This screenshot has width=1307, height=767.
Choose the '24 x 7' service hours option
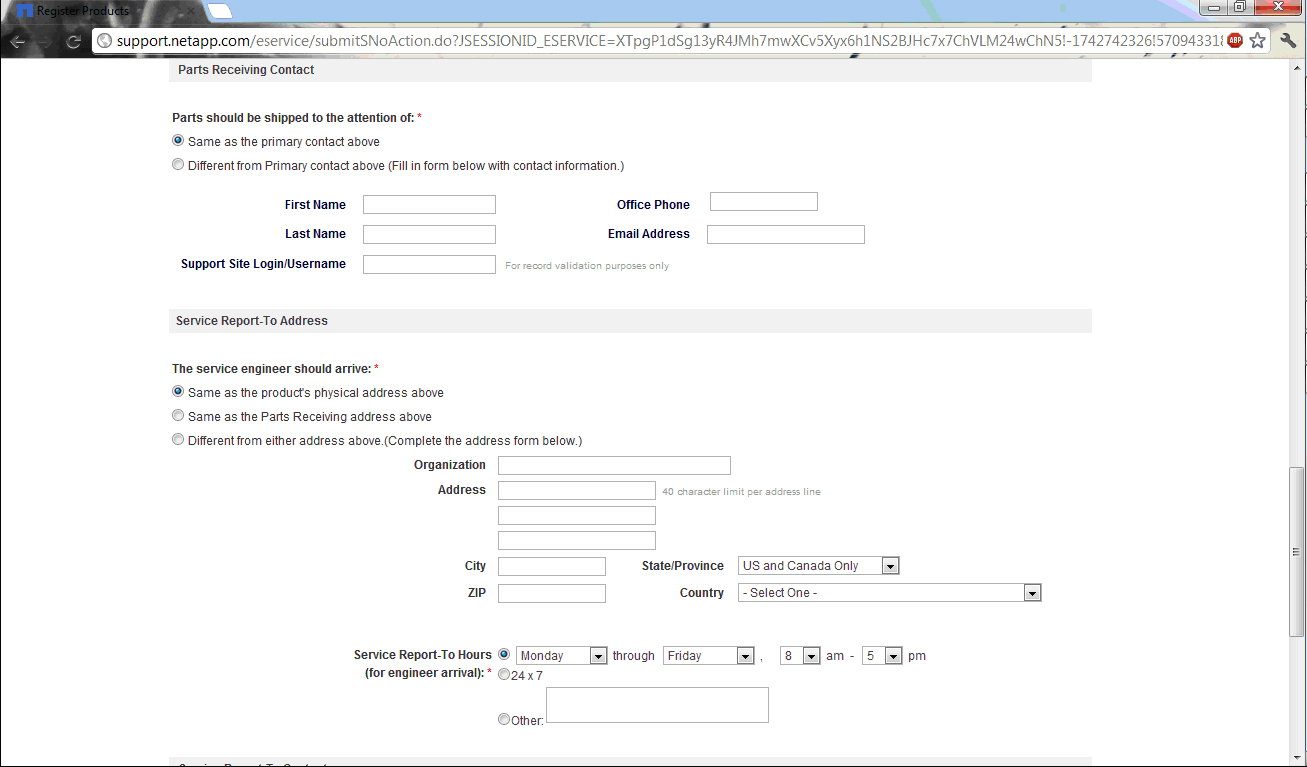point(504,675)
